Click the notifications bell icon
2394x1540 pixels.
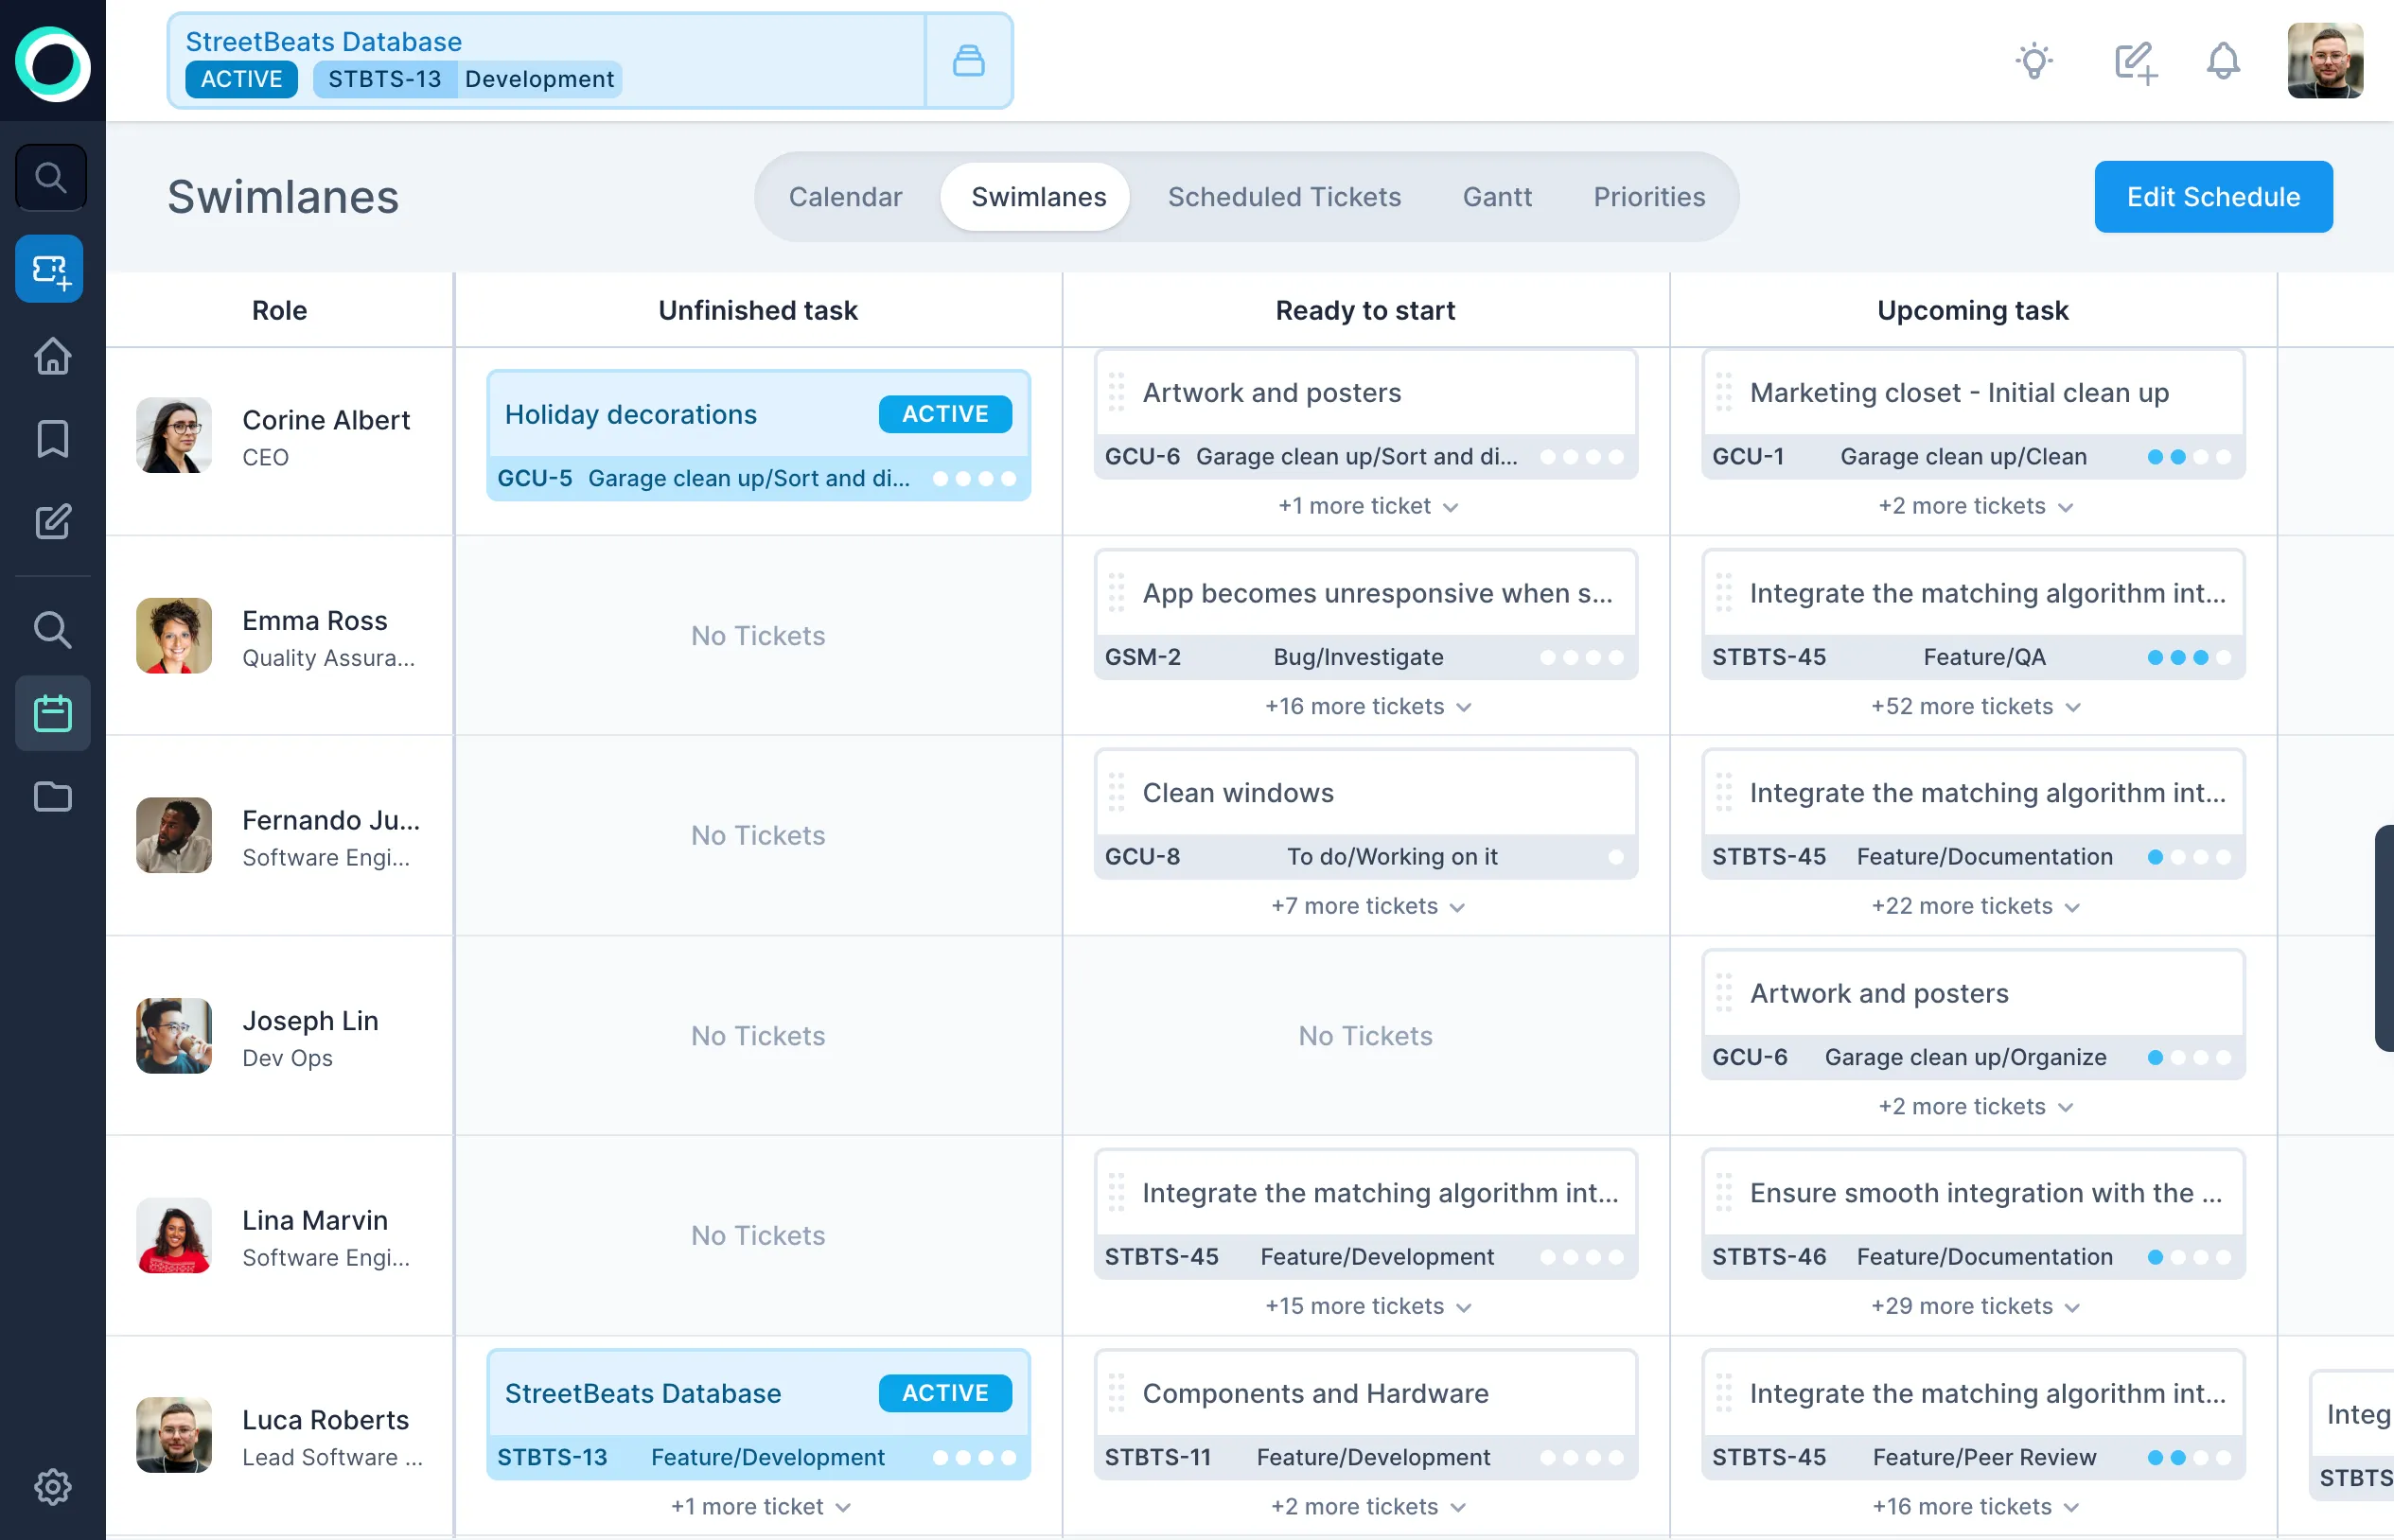pyautogui.click(x=2222, y=62)
